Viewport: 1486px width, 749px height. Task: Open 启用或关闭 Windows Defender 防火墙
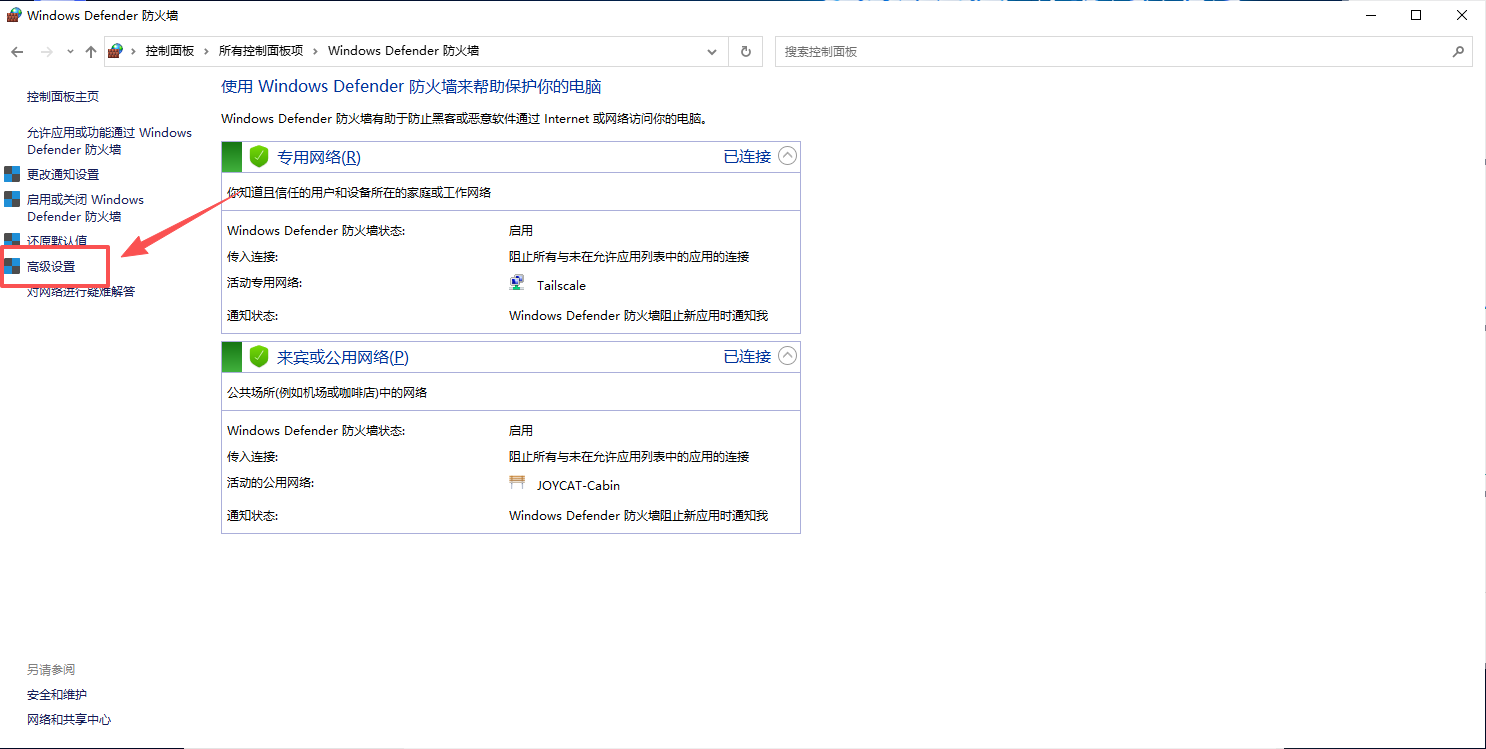click(85, 208)
